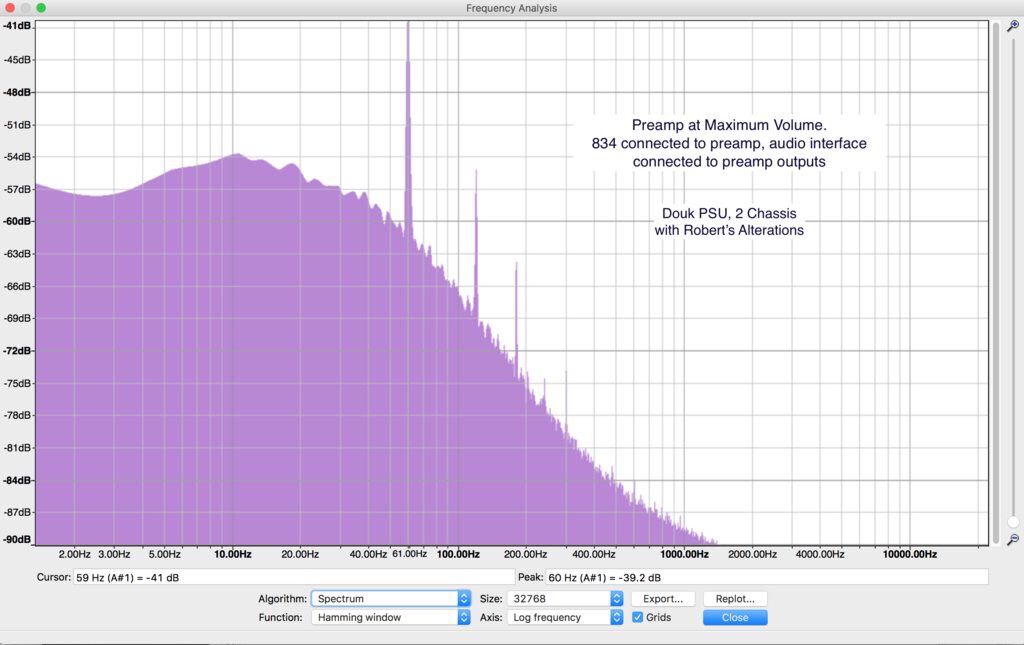This screenshot has height=645, width=1024.
Task: Open the Function dropdown set to Hamming window
Action: click(x=391, y=617)
